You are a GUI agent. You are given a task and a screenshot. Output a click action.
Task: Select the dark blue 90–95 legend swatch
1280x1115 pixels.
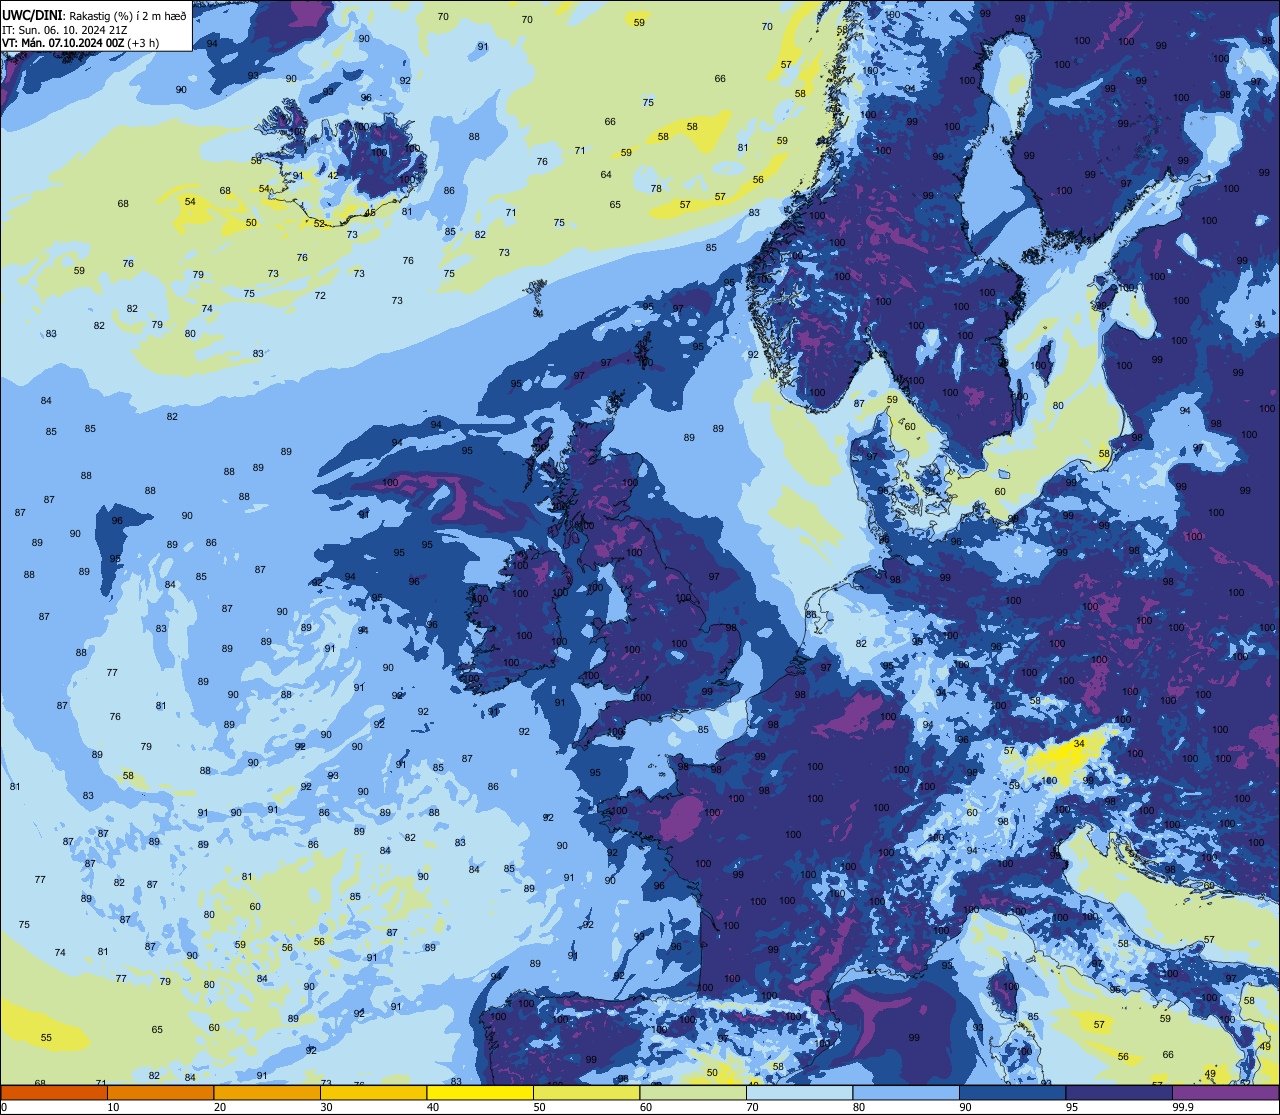pos(1012,1092)
